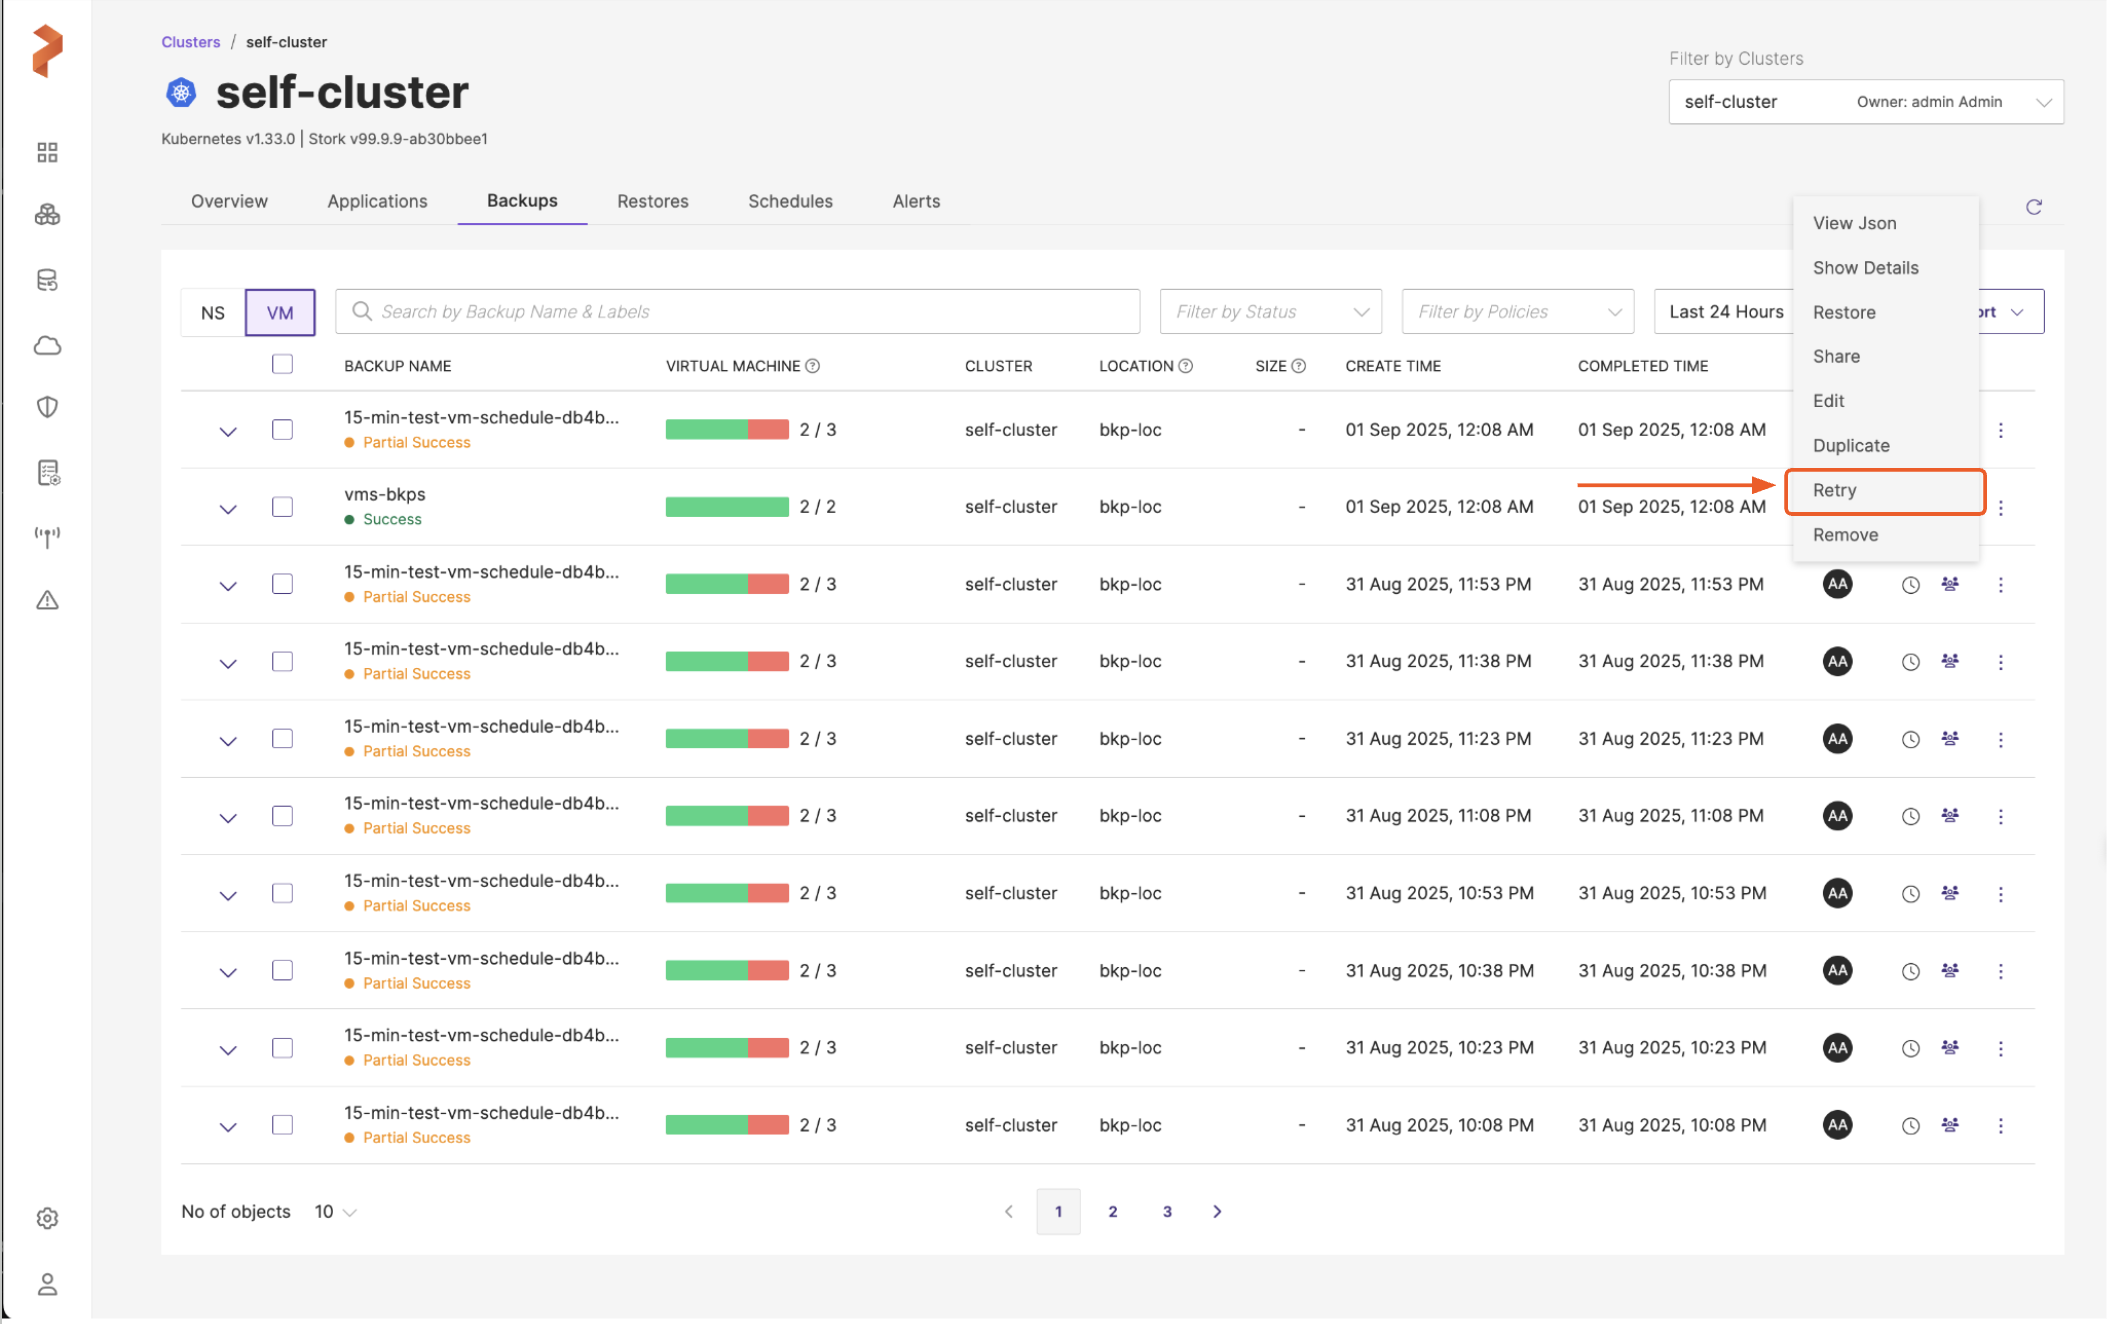The image size is (2112, 1324).
Task: Click the alerts warning triangle sidebar icon
Action: point(47,600)
